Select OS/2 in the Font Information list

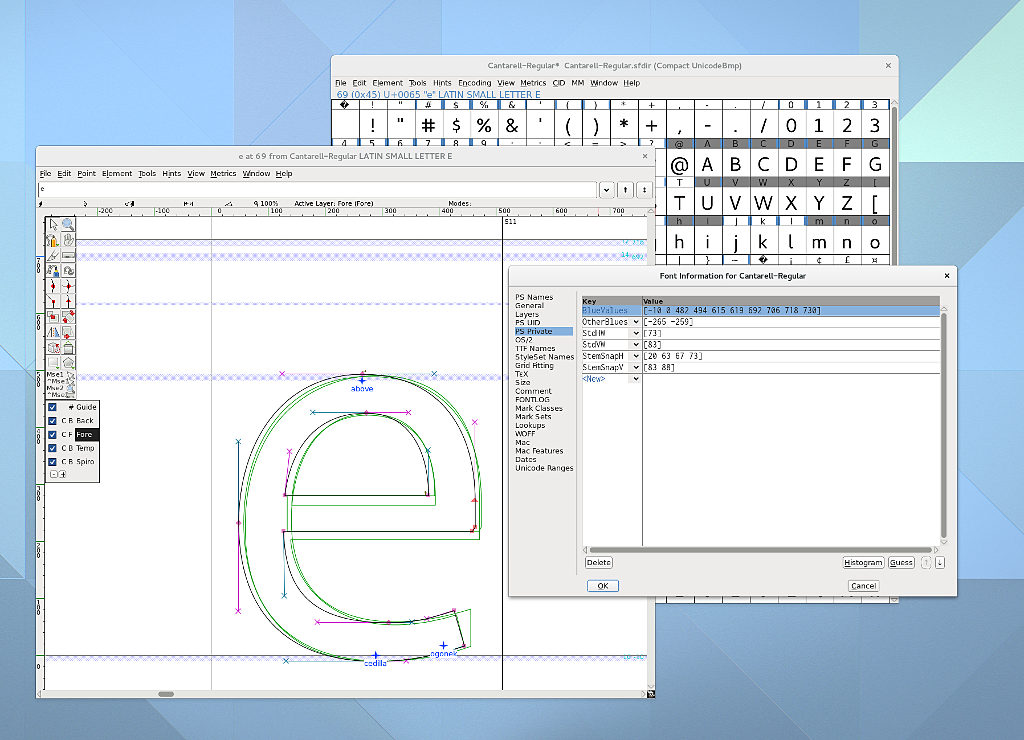(x=524, y=340)
